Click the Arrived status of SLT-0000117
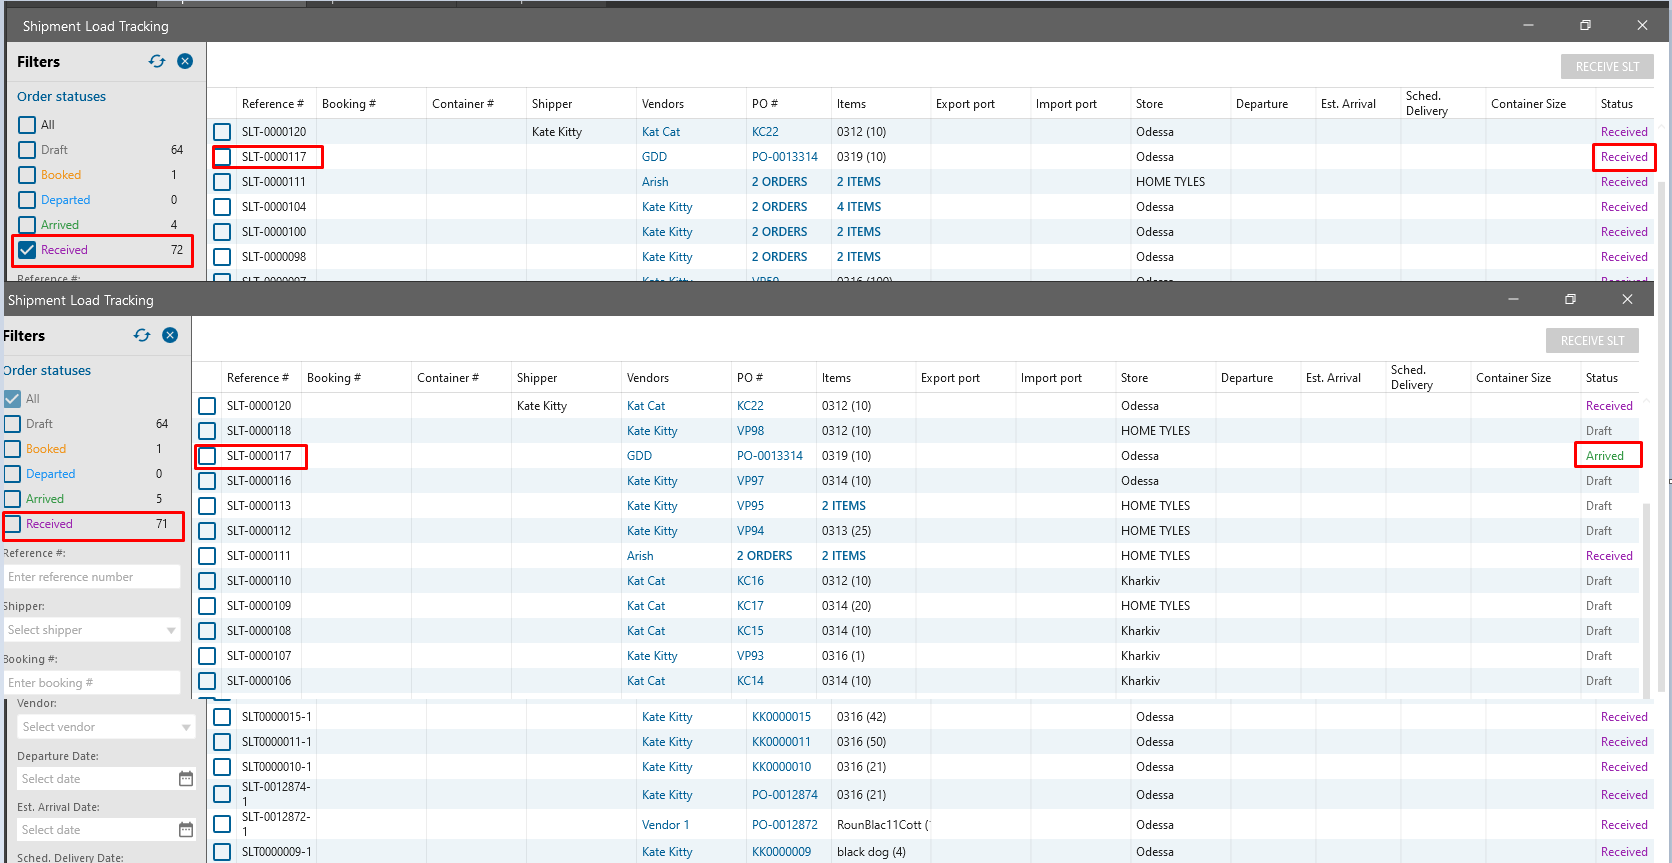The height and width of the screenshot is (863, 1672). tap(1605, 456)
